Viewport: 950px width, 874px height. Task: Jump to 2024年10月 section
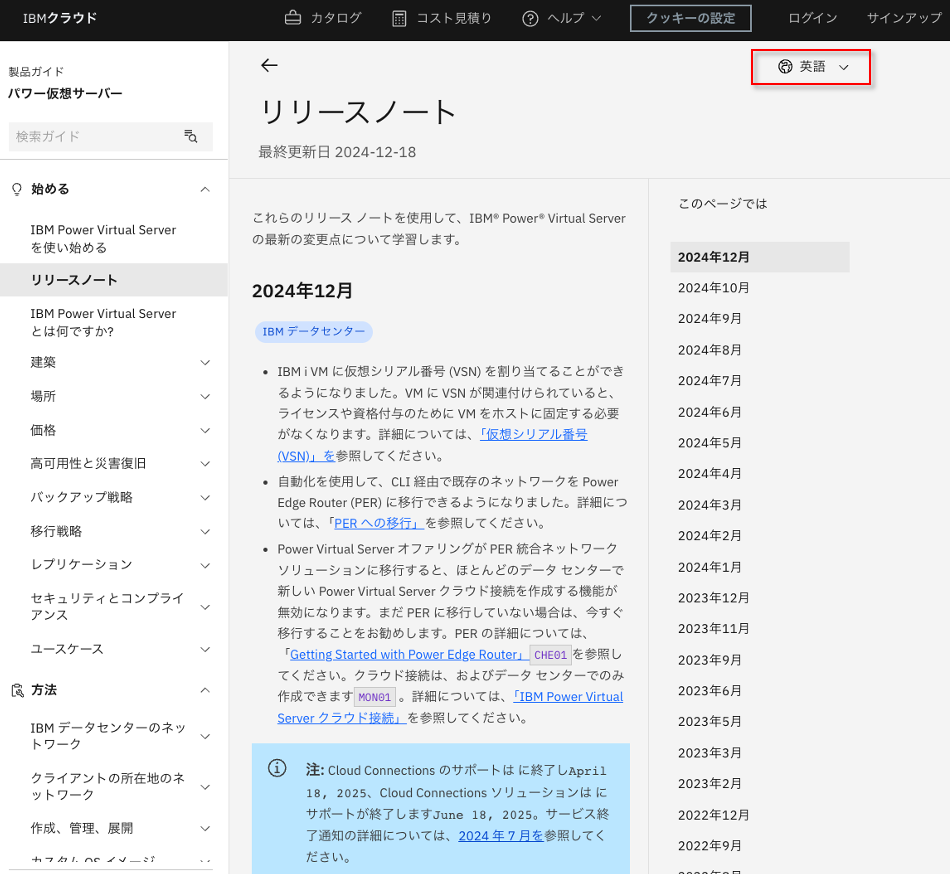tap(713, 288)
